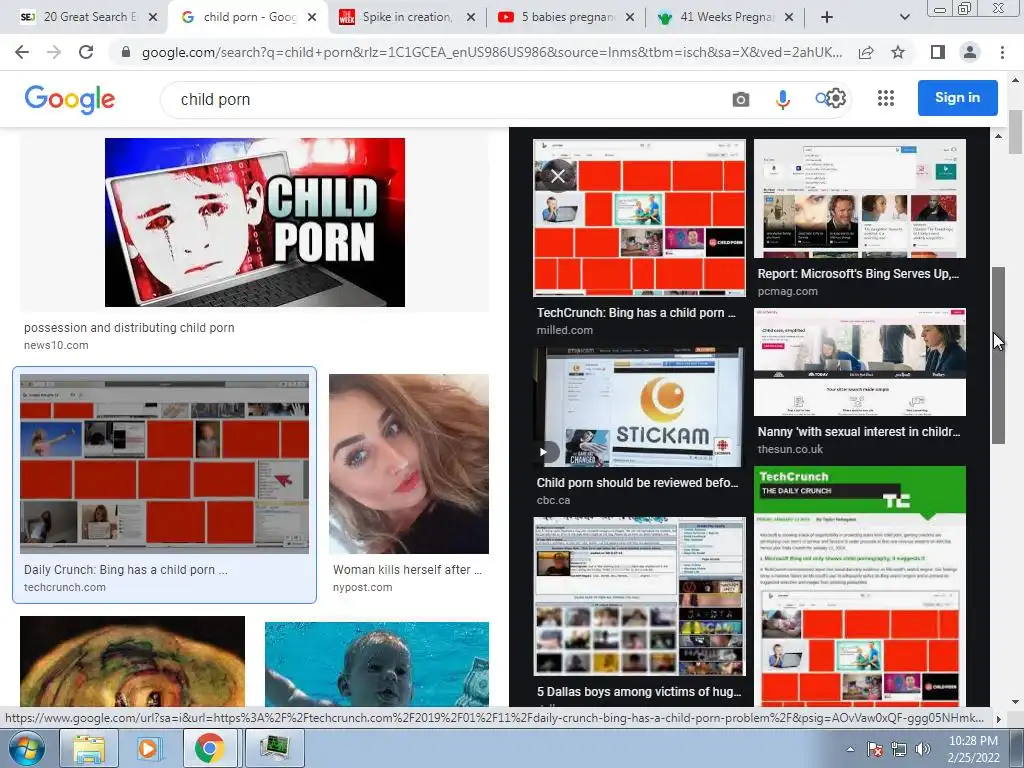Screen dimensions: 1024x768
Task: Open the Chrome three-dot menu
Action: point(1002,52)
